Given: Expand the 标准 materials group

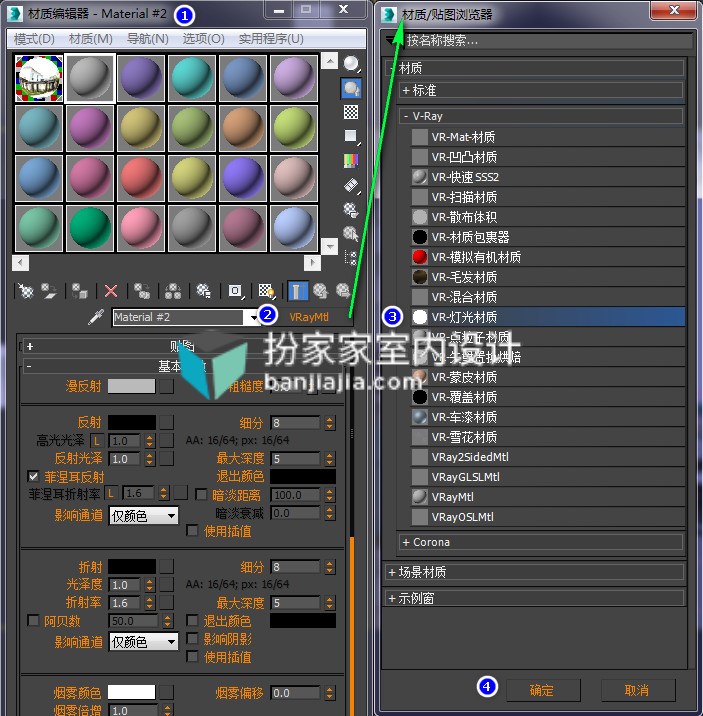Looking at the screenshot, I should (x=541, y=90).
